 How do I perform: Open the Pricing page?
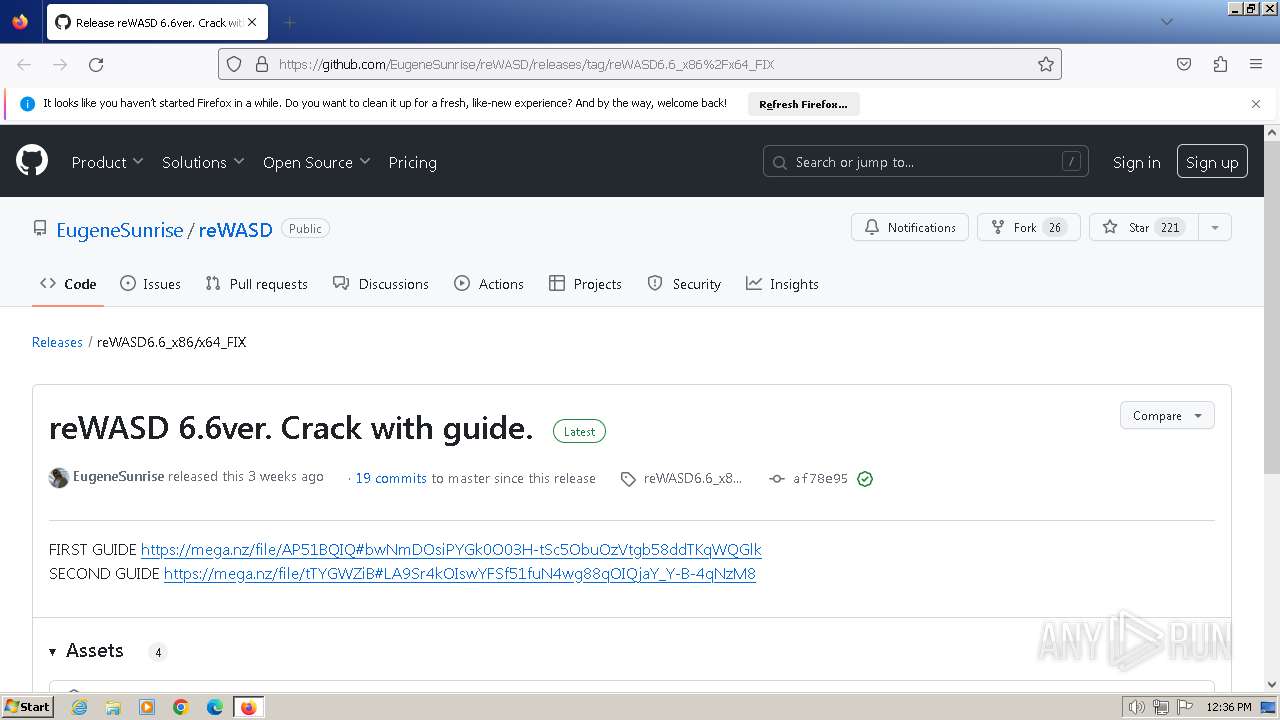coord(412,162)
